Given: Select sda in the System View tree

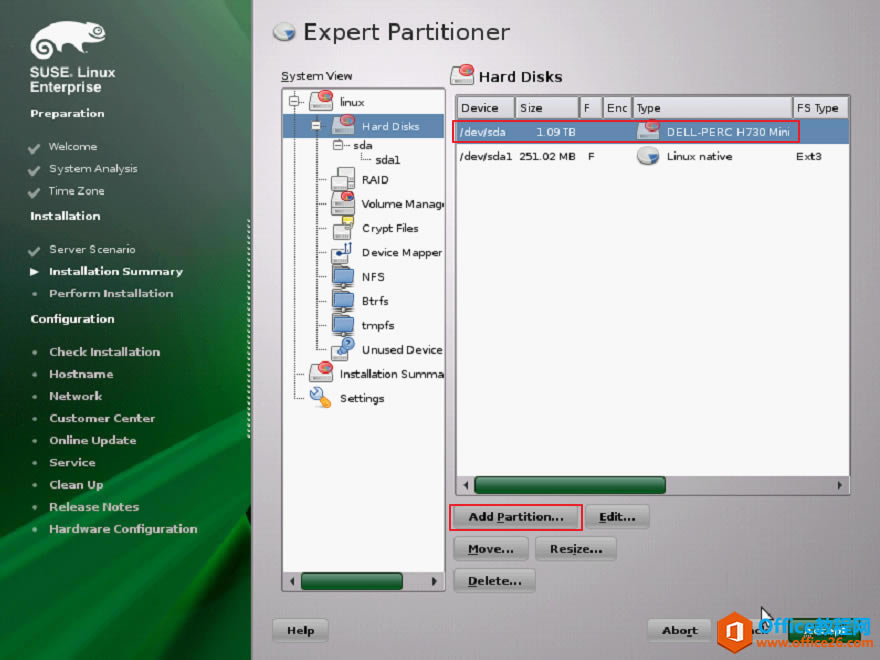Looking at the screenshot, I should [x=363, y=145].
